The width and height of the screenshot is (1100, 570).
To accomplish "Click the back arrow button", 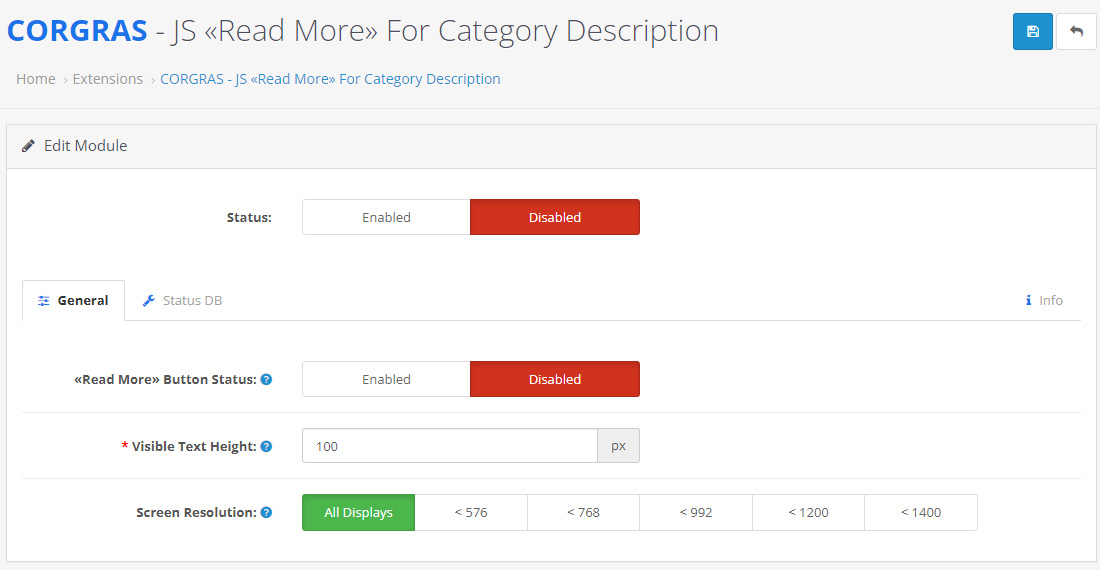I will (x=1076, y=32).
